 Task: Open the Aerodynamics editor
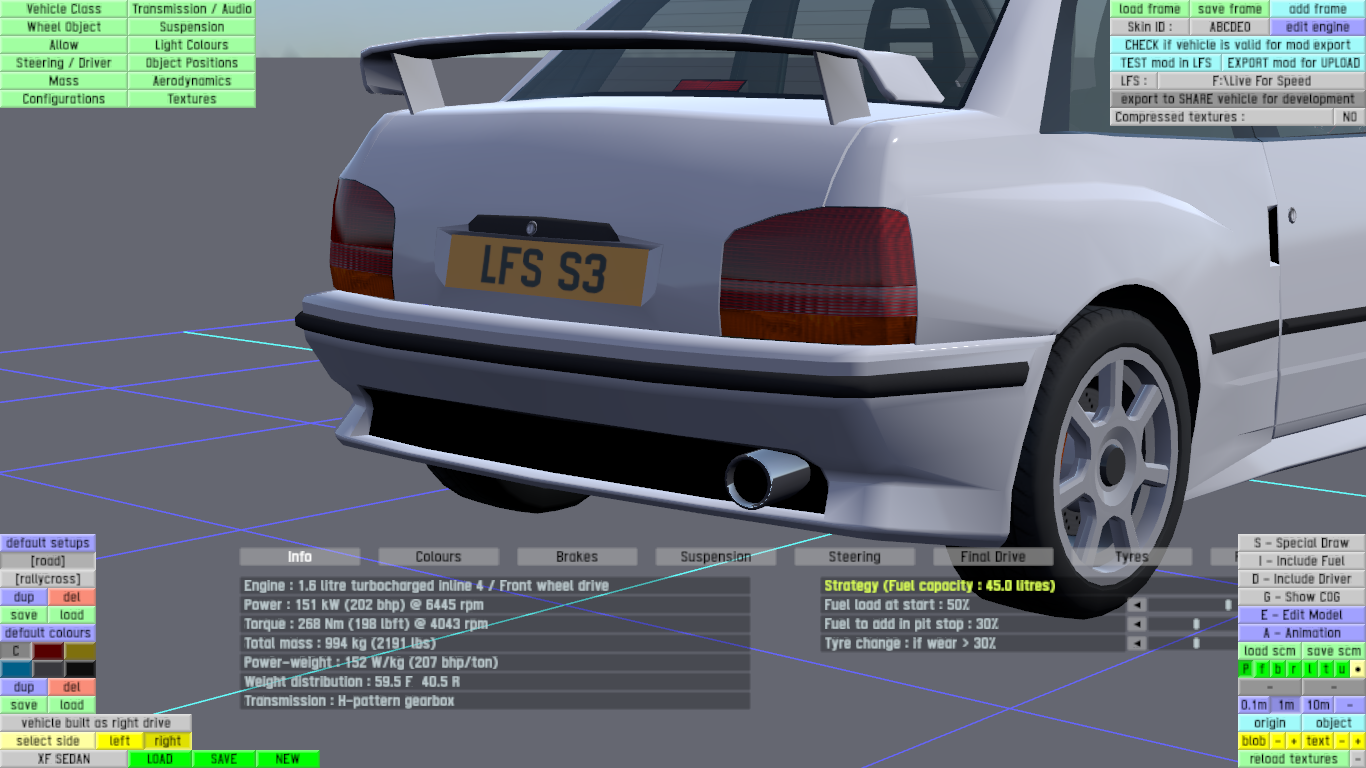pyautogui.click(x=192, y=81)
